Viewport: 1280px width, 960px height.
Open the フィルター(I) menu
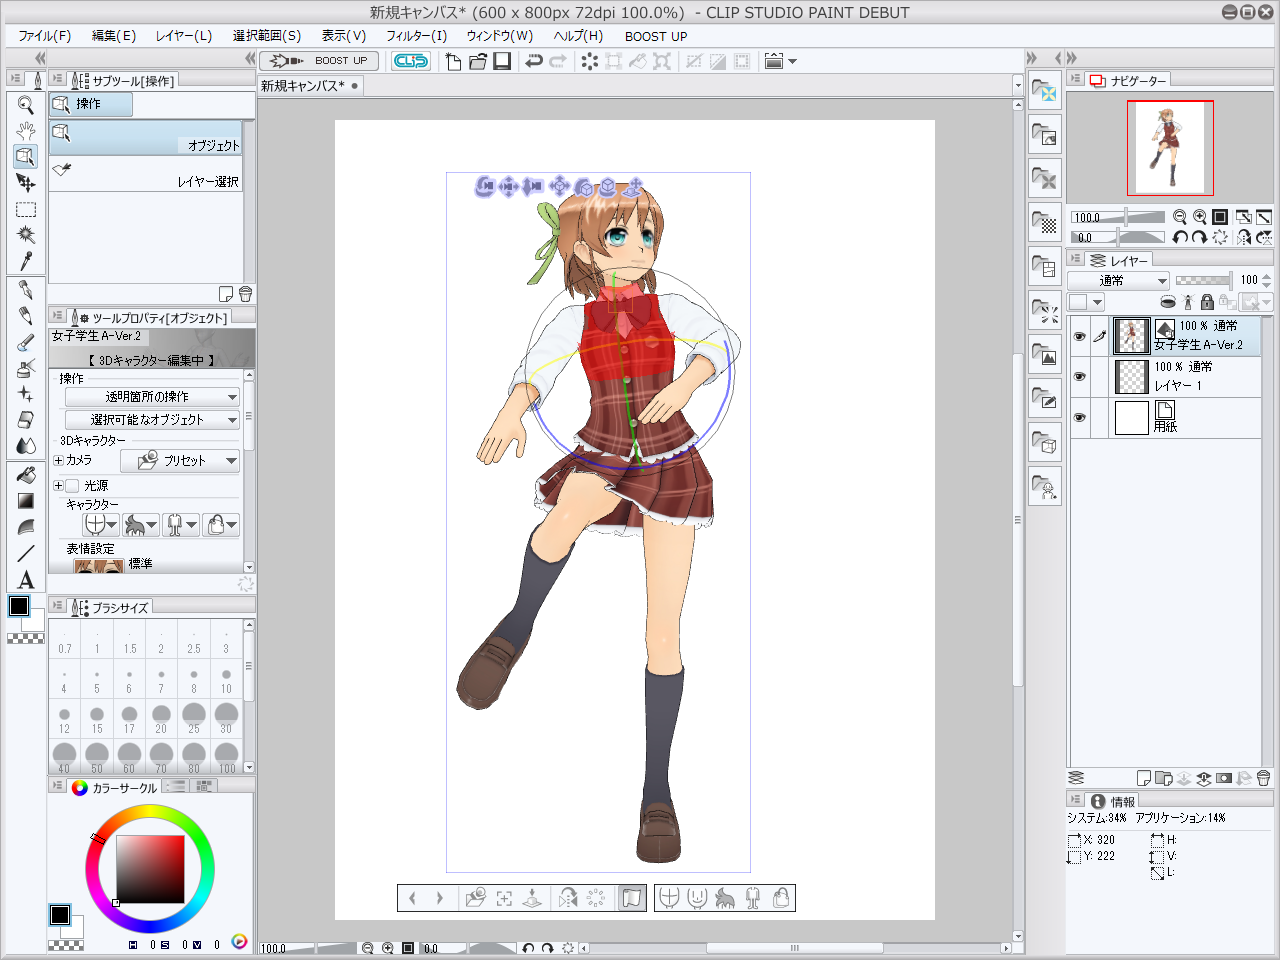click(x=417, y=36)
